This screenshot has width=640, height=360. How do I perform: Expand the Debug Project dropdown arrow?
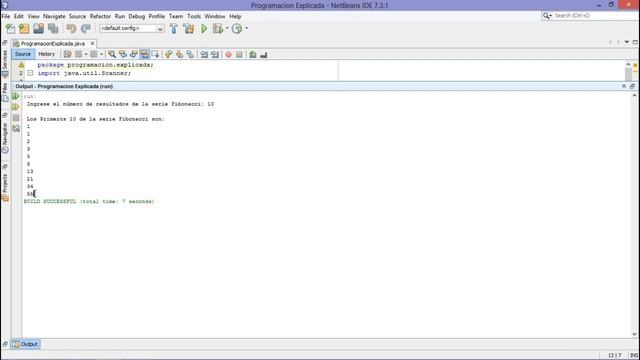tap(227, 29)
